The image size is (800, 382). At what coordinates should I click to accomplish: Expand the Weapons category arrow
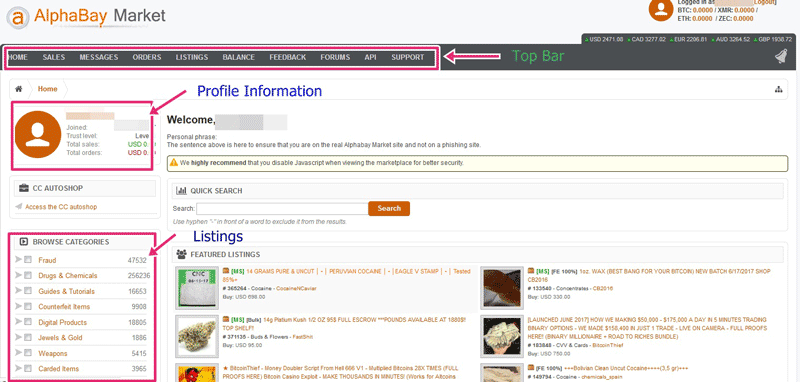19,353
